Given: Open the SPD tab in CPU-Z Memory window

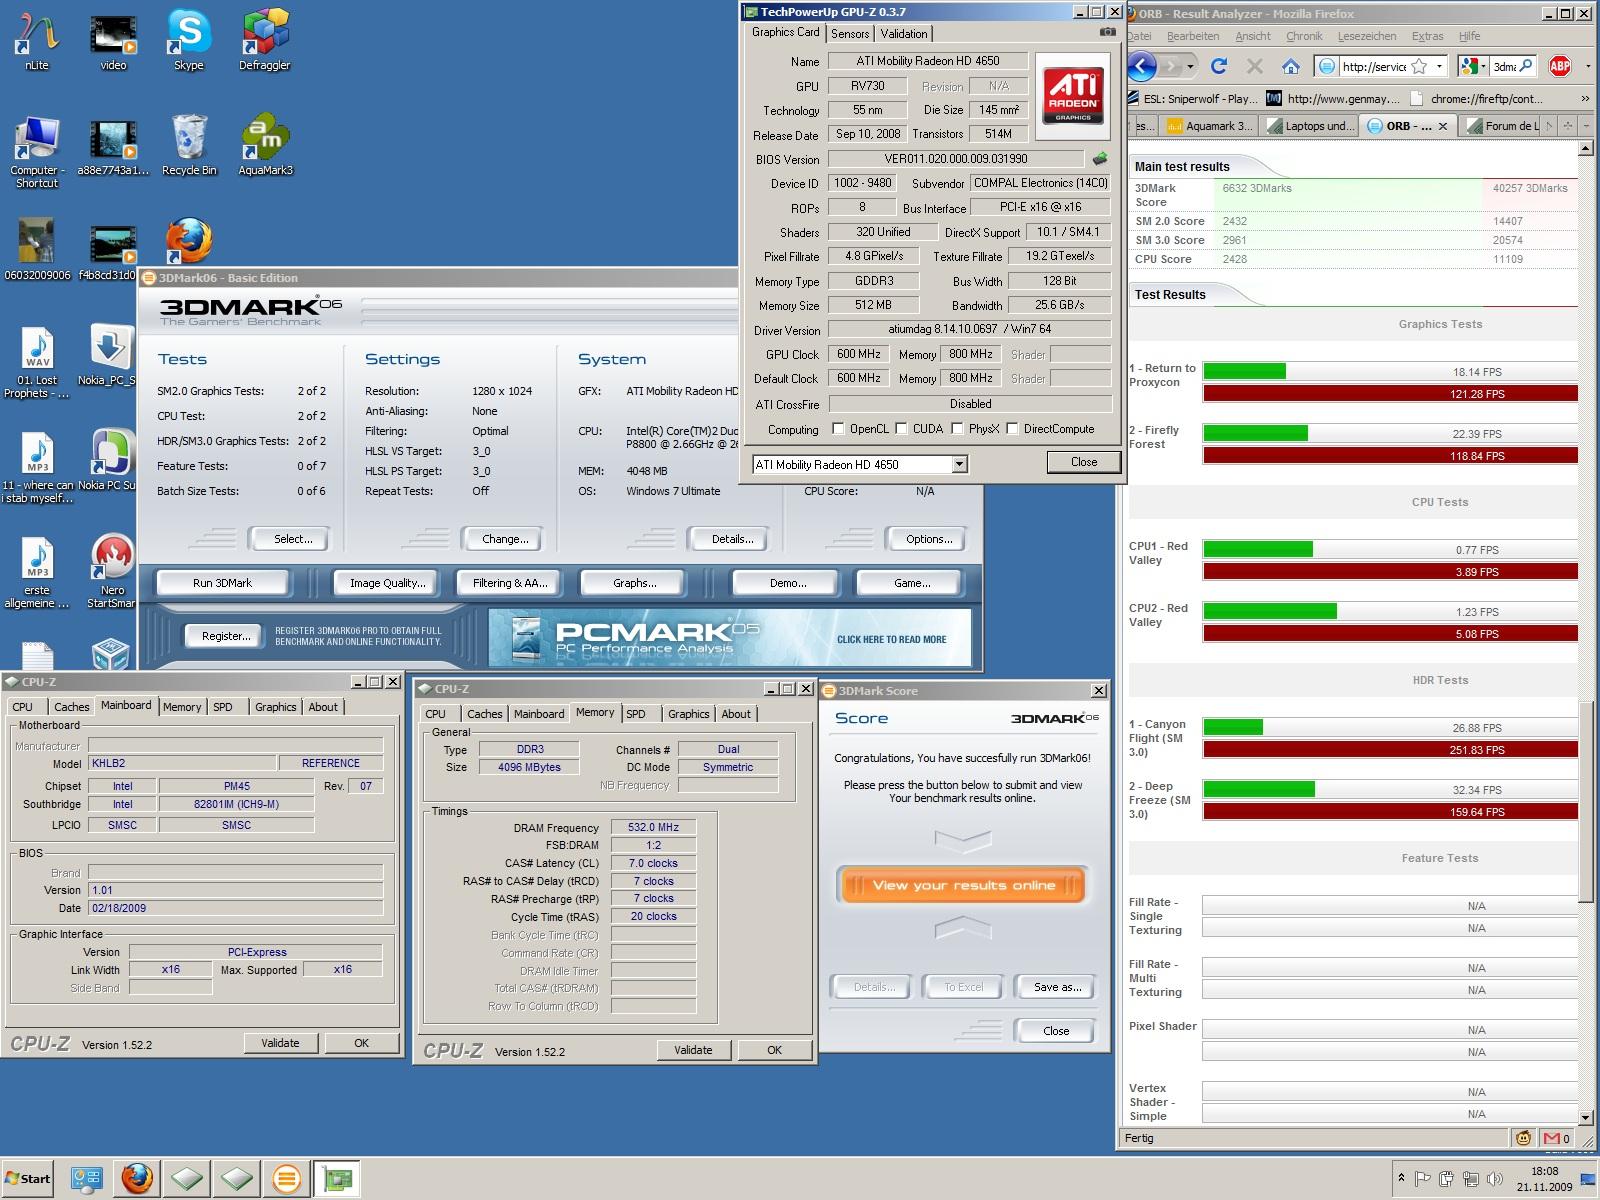Looking at the screenshot, I should [x=636, y=714].
